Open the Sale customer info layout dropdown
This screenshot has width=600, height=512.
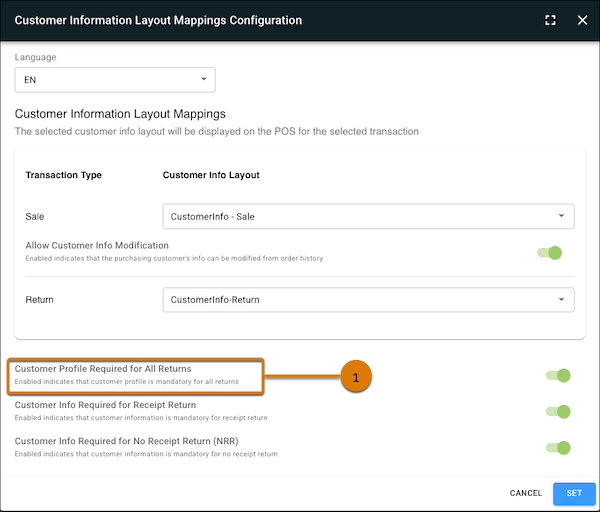point(368,216)
